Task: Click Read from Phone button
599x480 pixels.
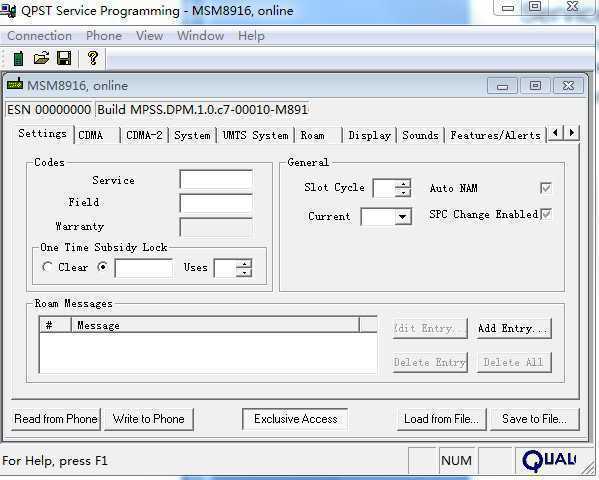Action: [56, 419]
